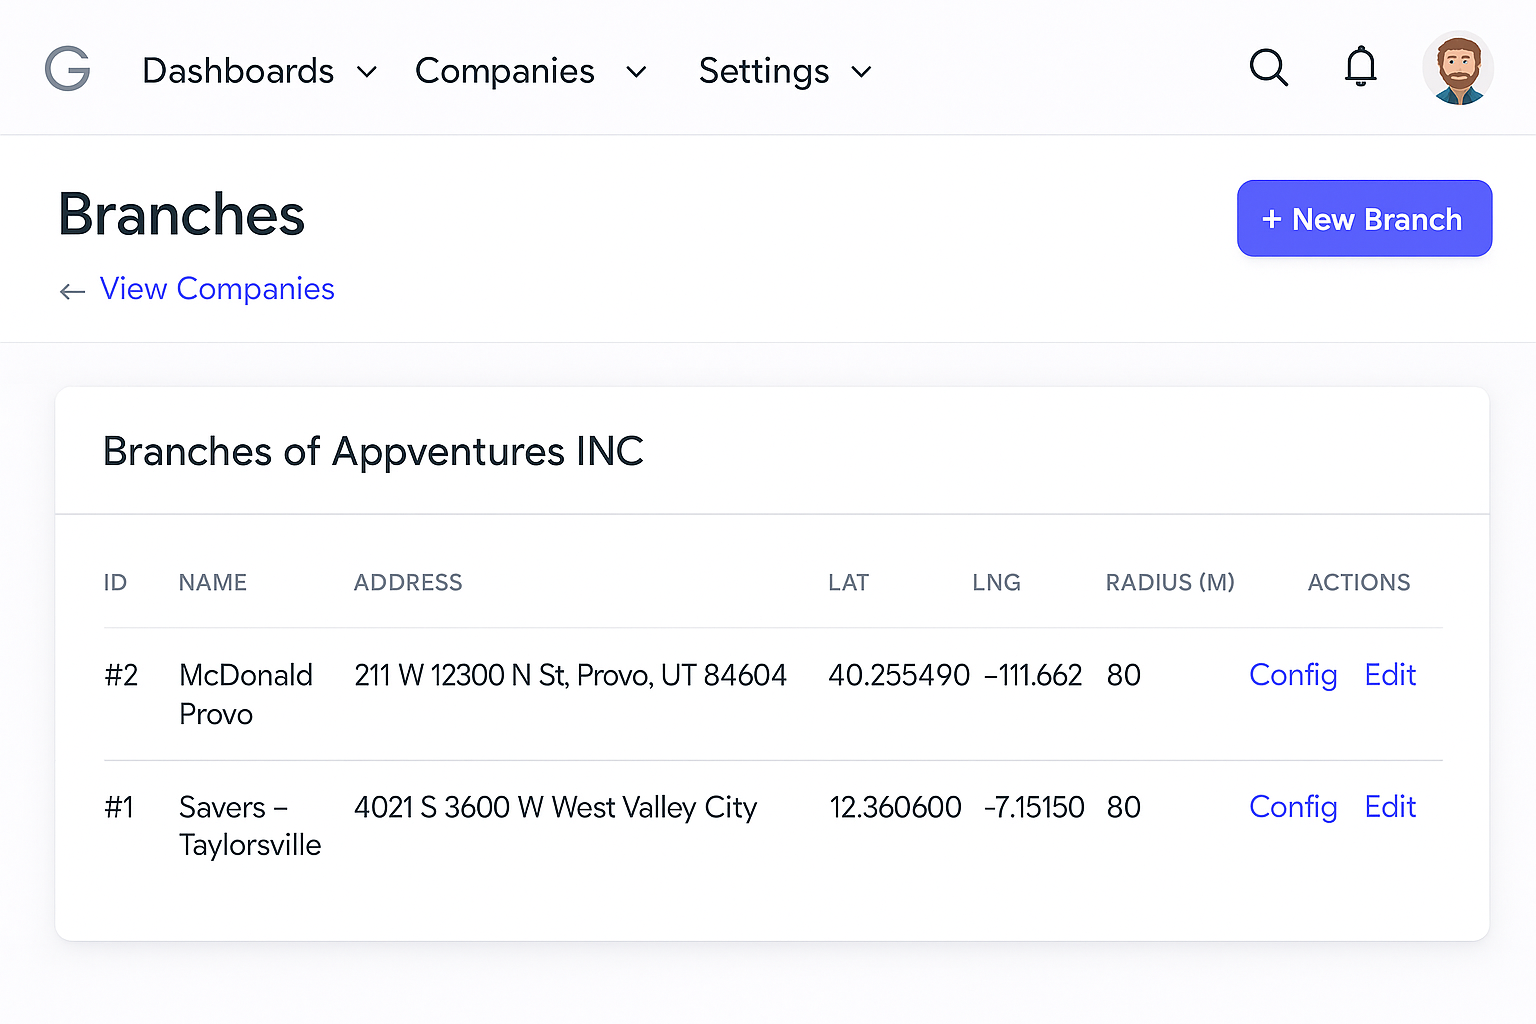Viewport: 1536px width, 1024px height.
Task: Click the Branches of Appventures INC title
Action: pyautogui.click(x=373, y=451)
